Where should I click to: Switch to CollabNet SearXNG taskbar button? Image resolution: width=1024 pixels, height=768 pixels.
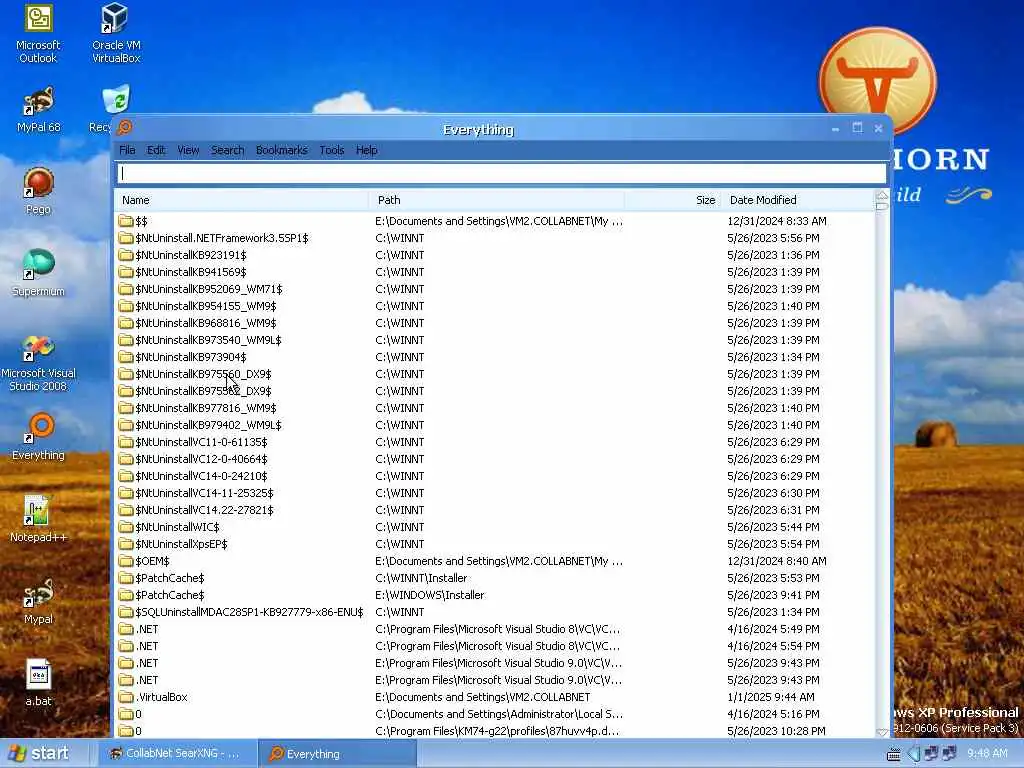pos(175,754)
